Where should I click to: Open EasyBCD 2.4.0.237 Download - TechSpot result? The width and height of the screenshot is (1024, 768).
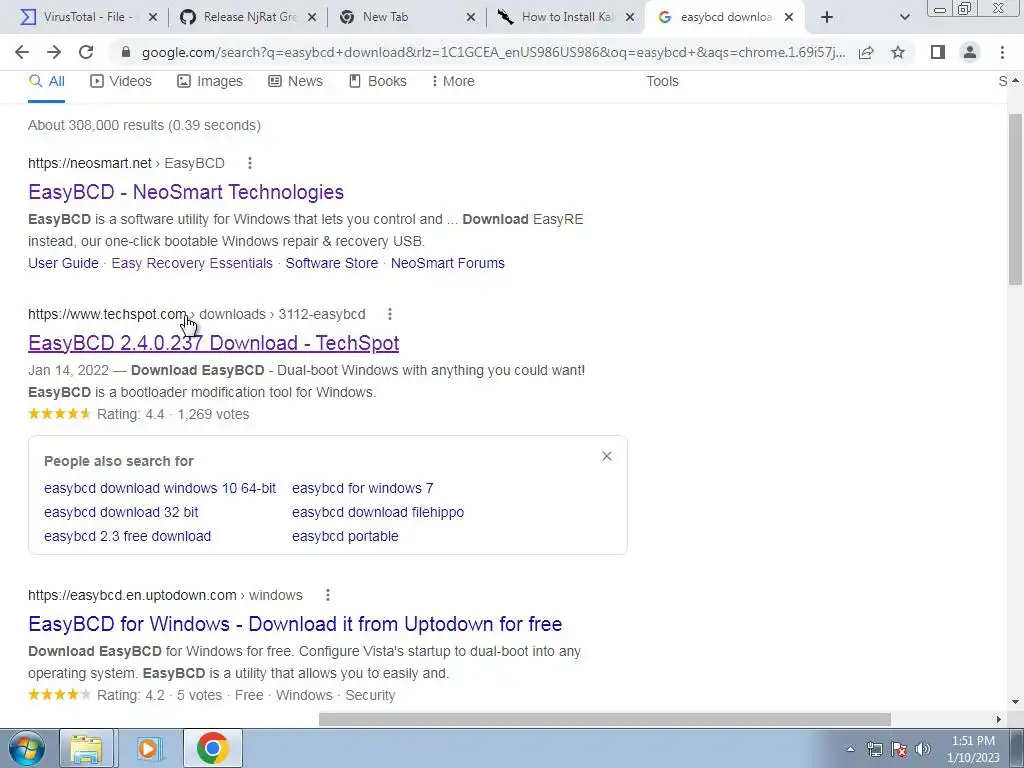[x=214, y=343]
